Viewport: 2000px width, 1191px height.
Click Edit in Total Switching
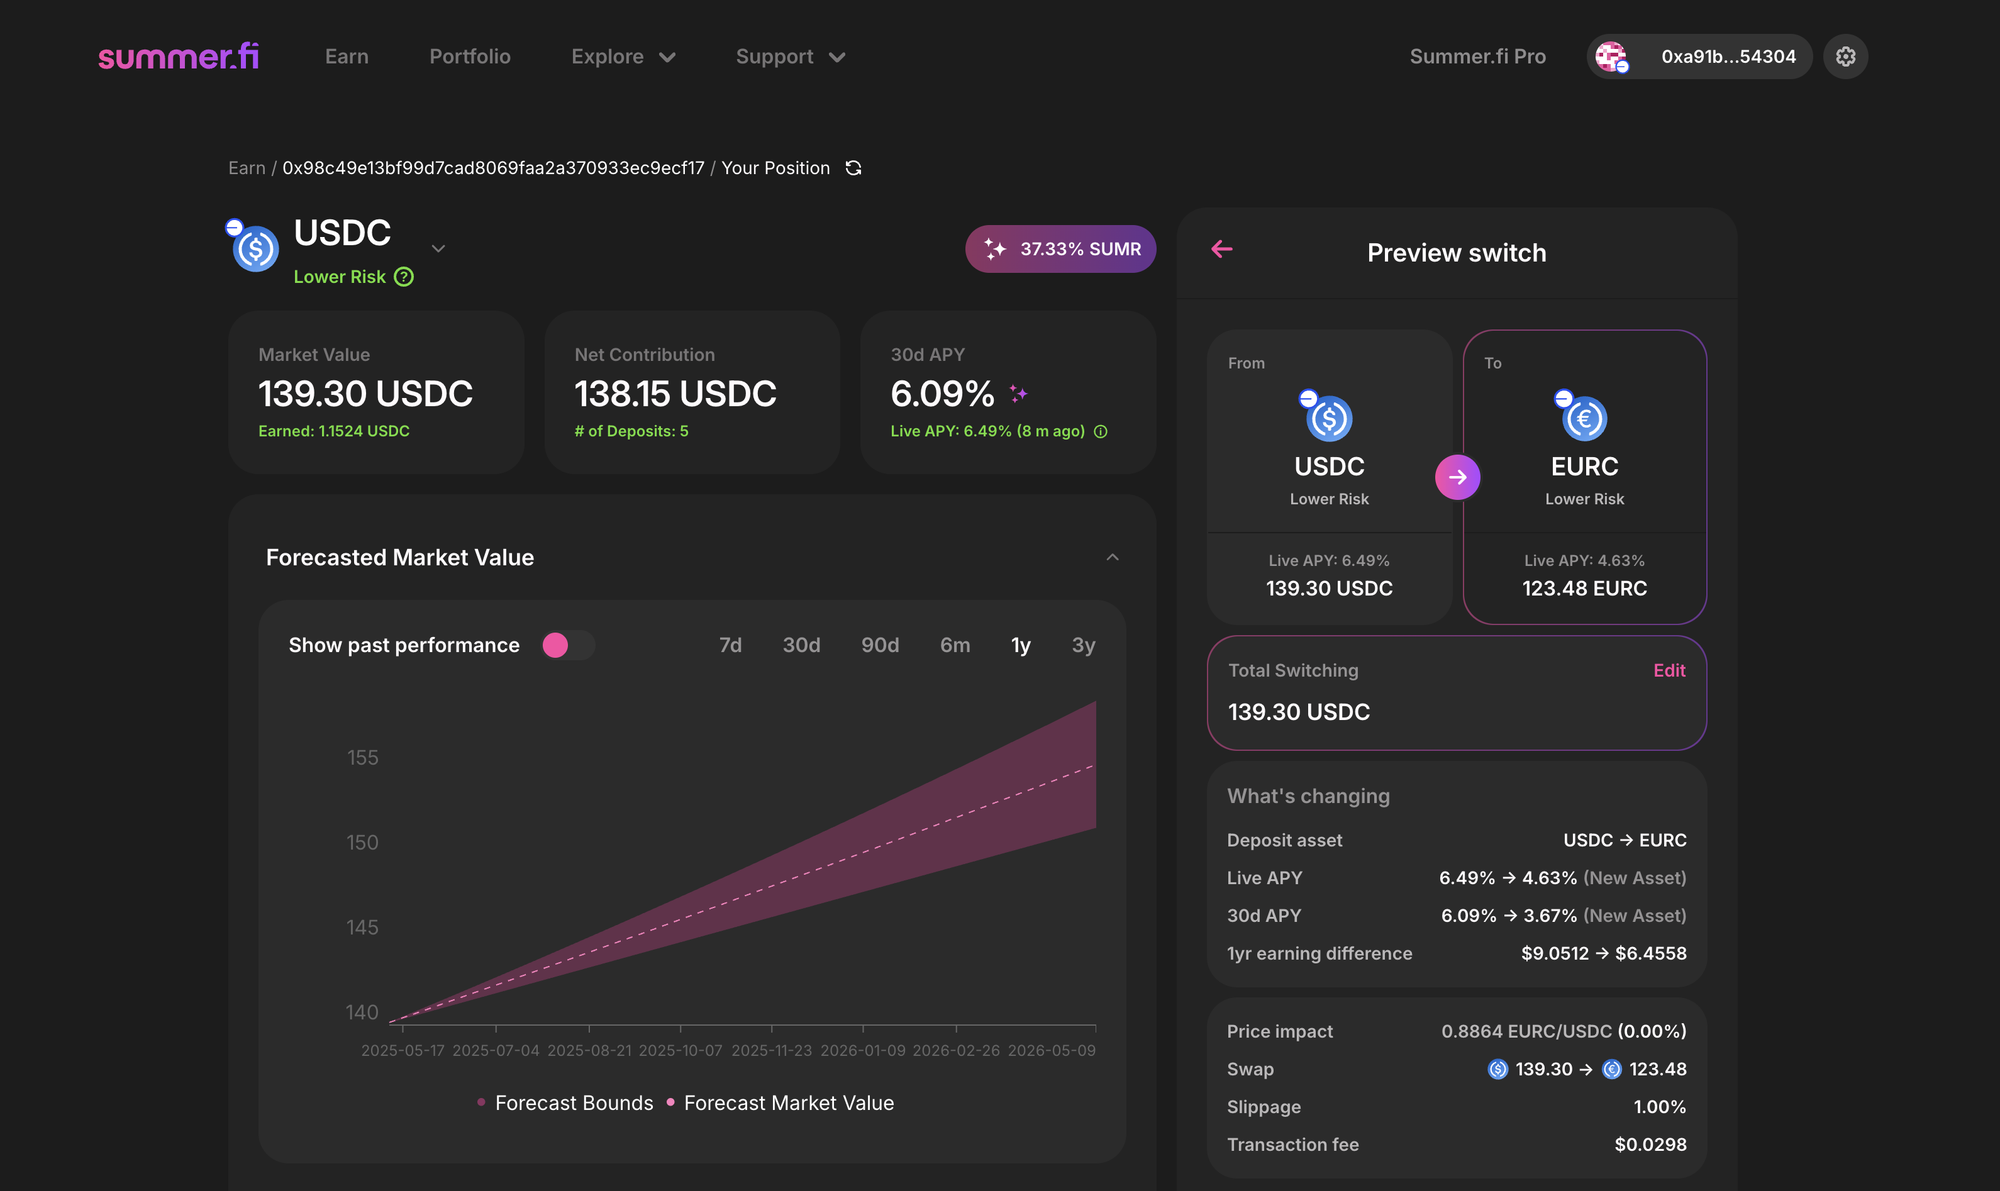(x=1668, y=671)
